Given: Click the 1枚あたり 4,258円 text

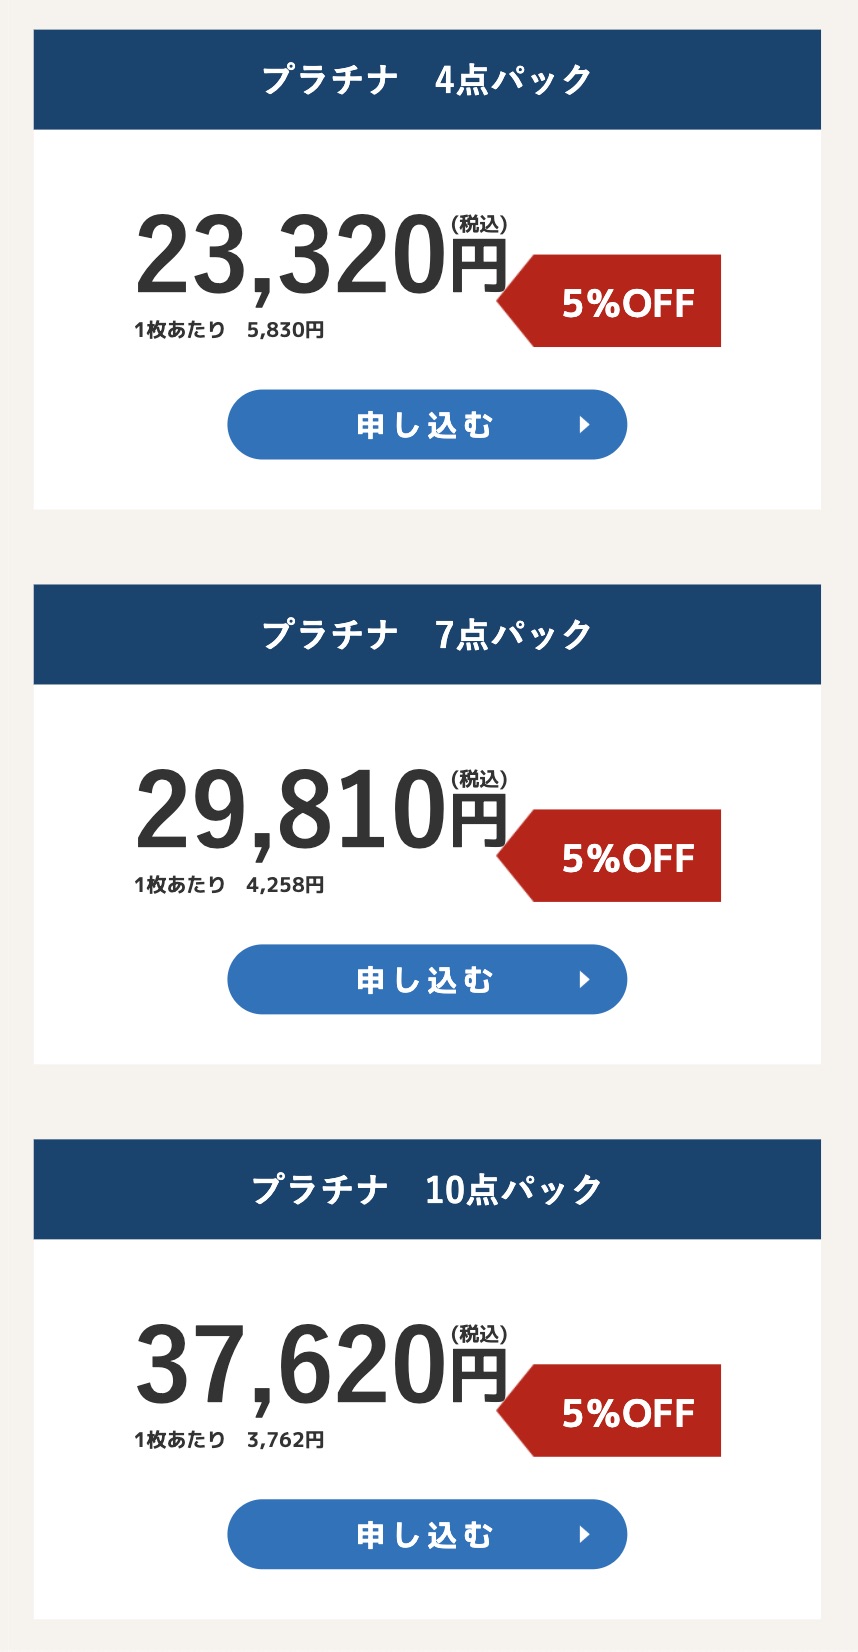Looking at the screenshot, I should [229, 885].
